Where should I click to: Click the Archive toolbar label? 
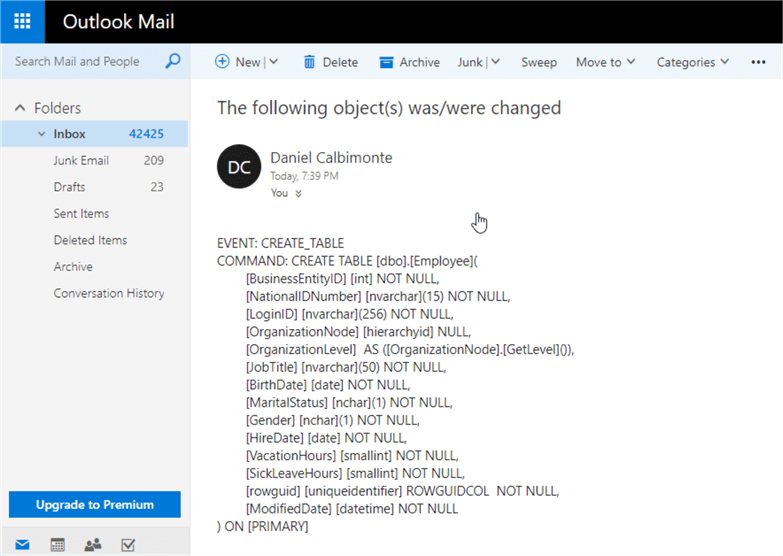click(x=419, y=62)
